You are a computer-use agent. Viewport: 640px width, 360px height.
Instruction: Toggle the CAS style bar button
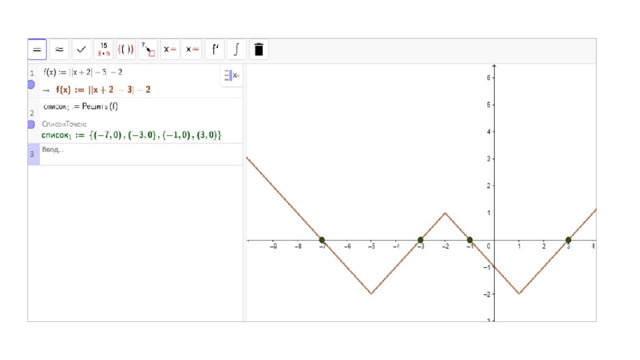pyautogui.click(x=231, y=76)
